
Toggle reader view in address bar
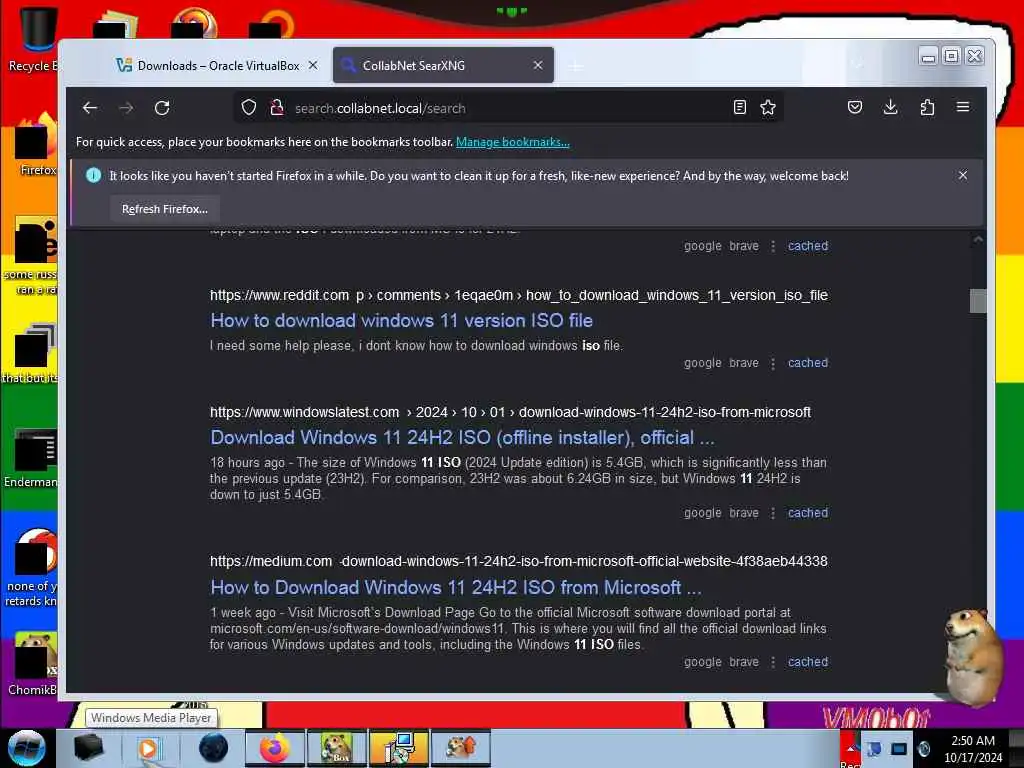click(739, 107)
